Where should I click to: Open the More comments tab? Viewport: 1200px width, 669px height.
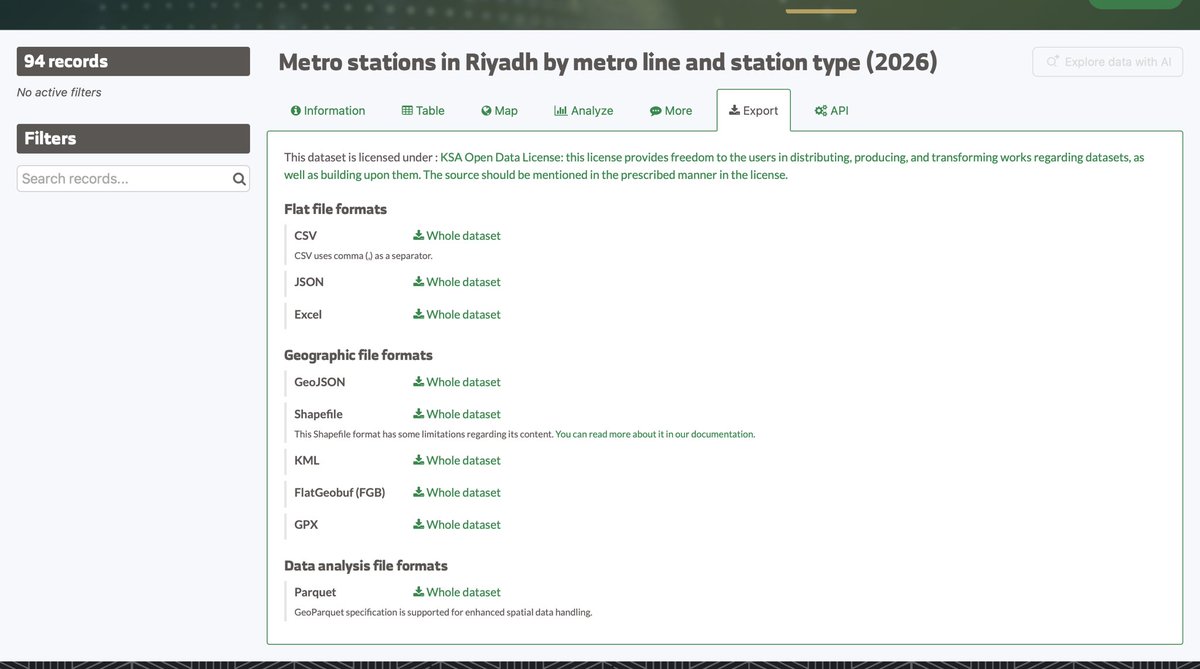click(x=671, y=110)
